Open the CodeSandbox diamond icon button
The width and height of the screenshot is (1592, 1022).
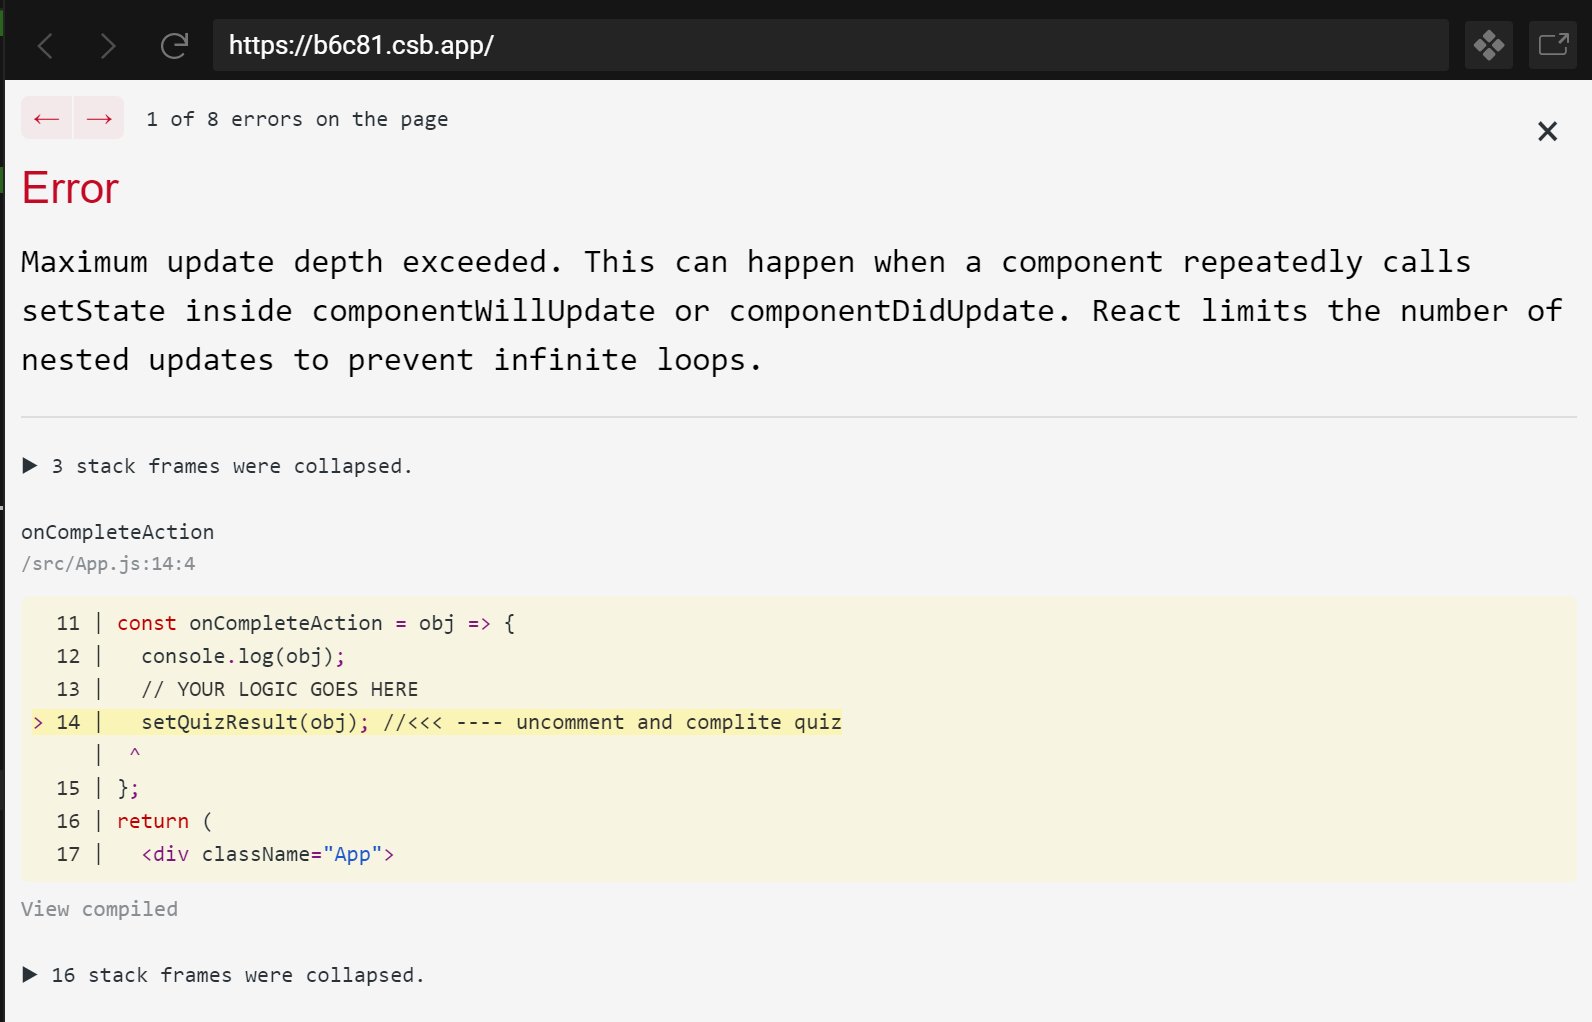(1489, 45)
